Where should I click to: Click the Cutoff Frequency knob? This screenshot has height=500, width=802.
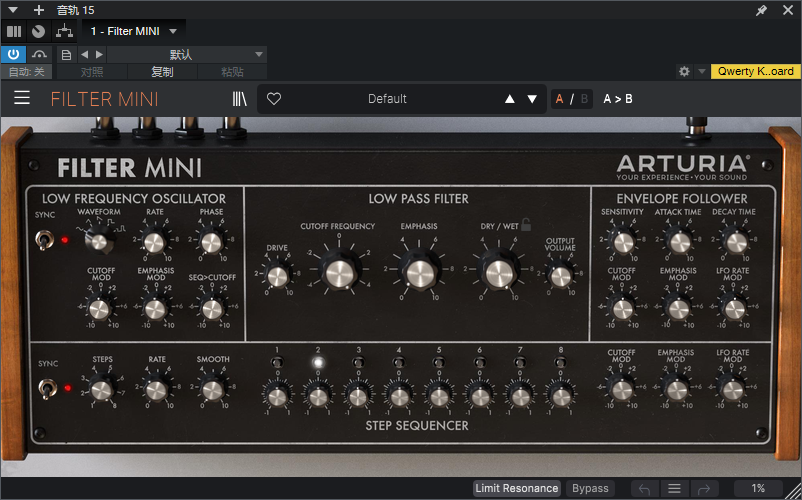coord(339,273)
